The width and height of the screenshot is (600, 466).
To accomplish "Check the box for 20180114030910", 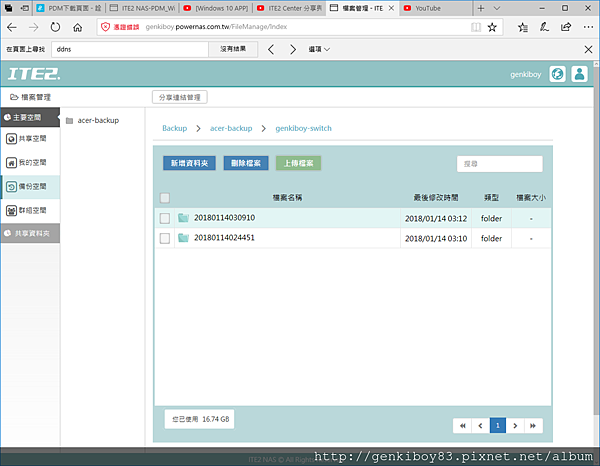I will pos(165,218).
